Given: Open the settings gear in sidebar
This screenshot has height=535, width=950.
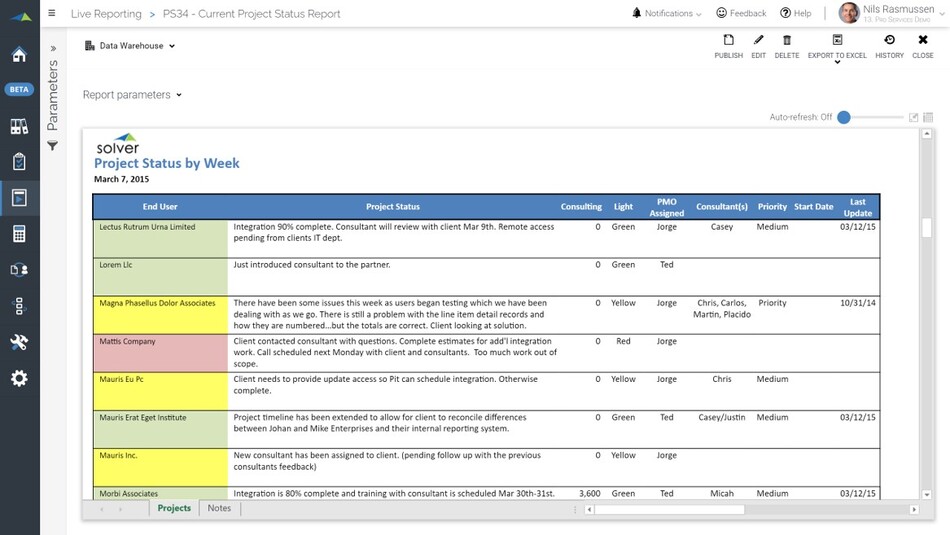Looking at the screenshot, I should pyautogui.click(x=19, y=378).
